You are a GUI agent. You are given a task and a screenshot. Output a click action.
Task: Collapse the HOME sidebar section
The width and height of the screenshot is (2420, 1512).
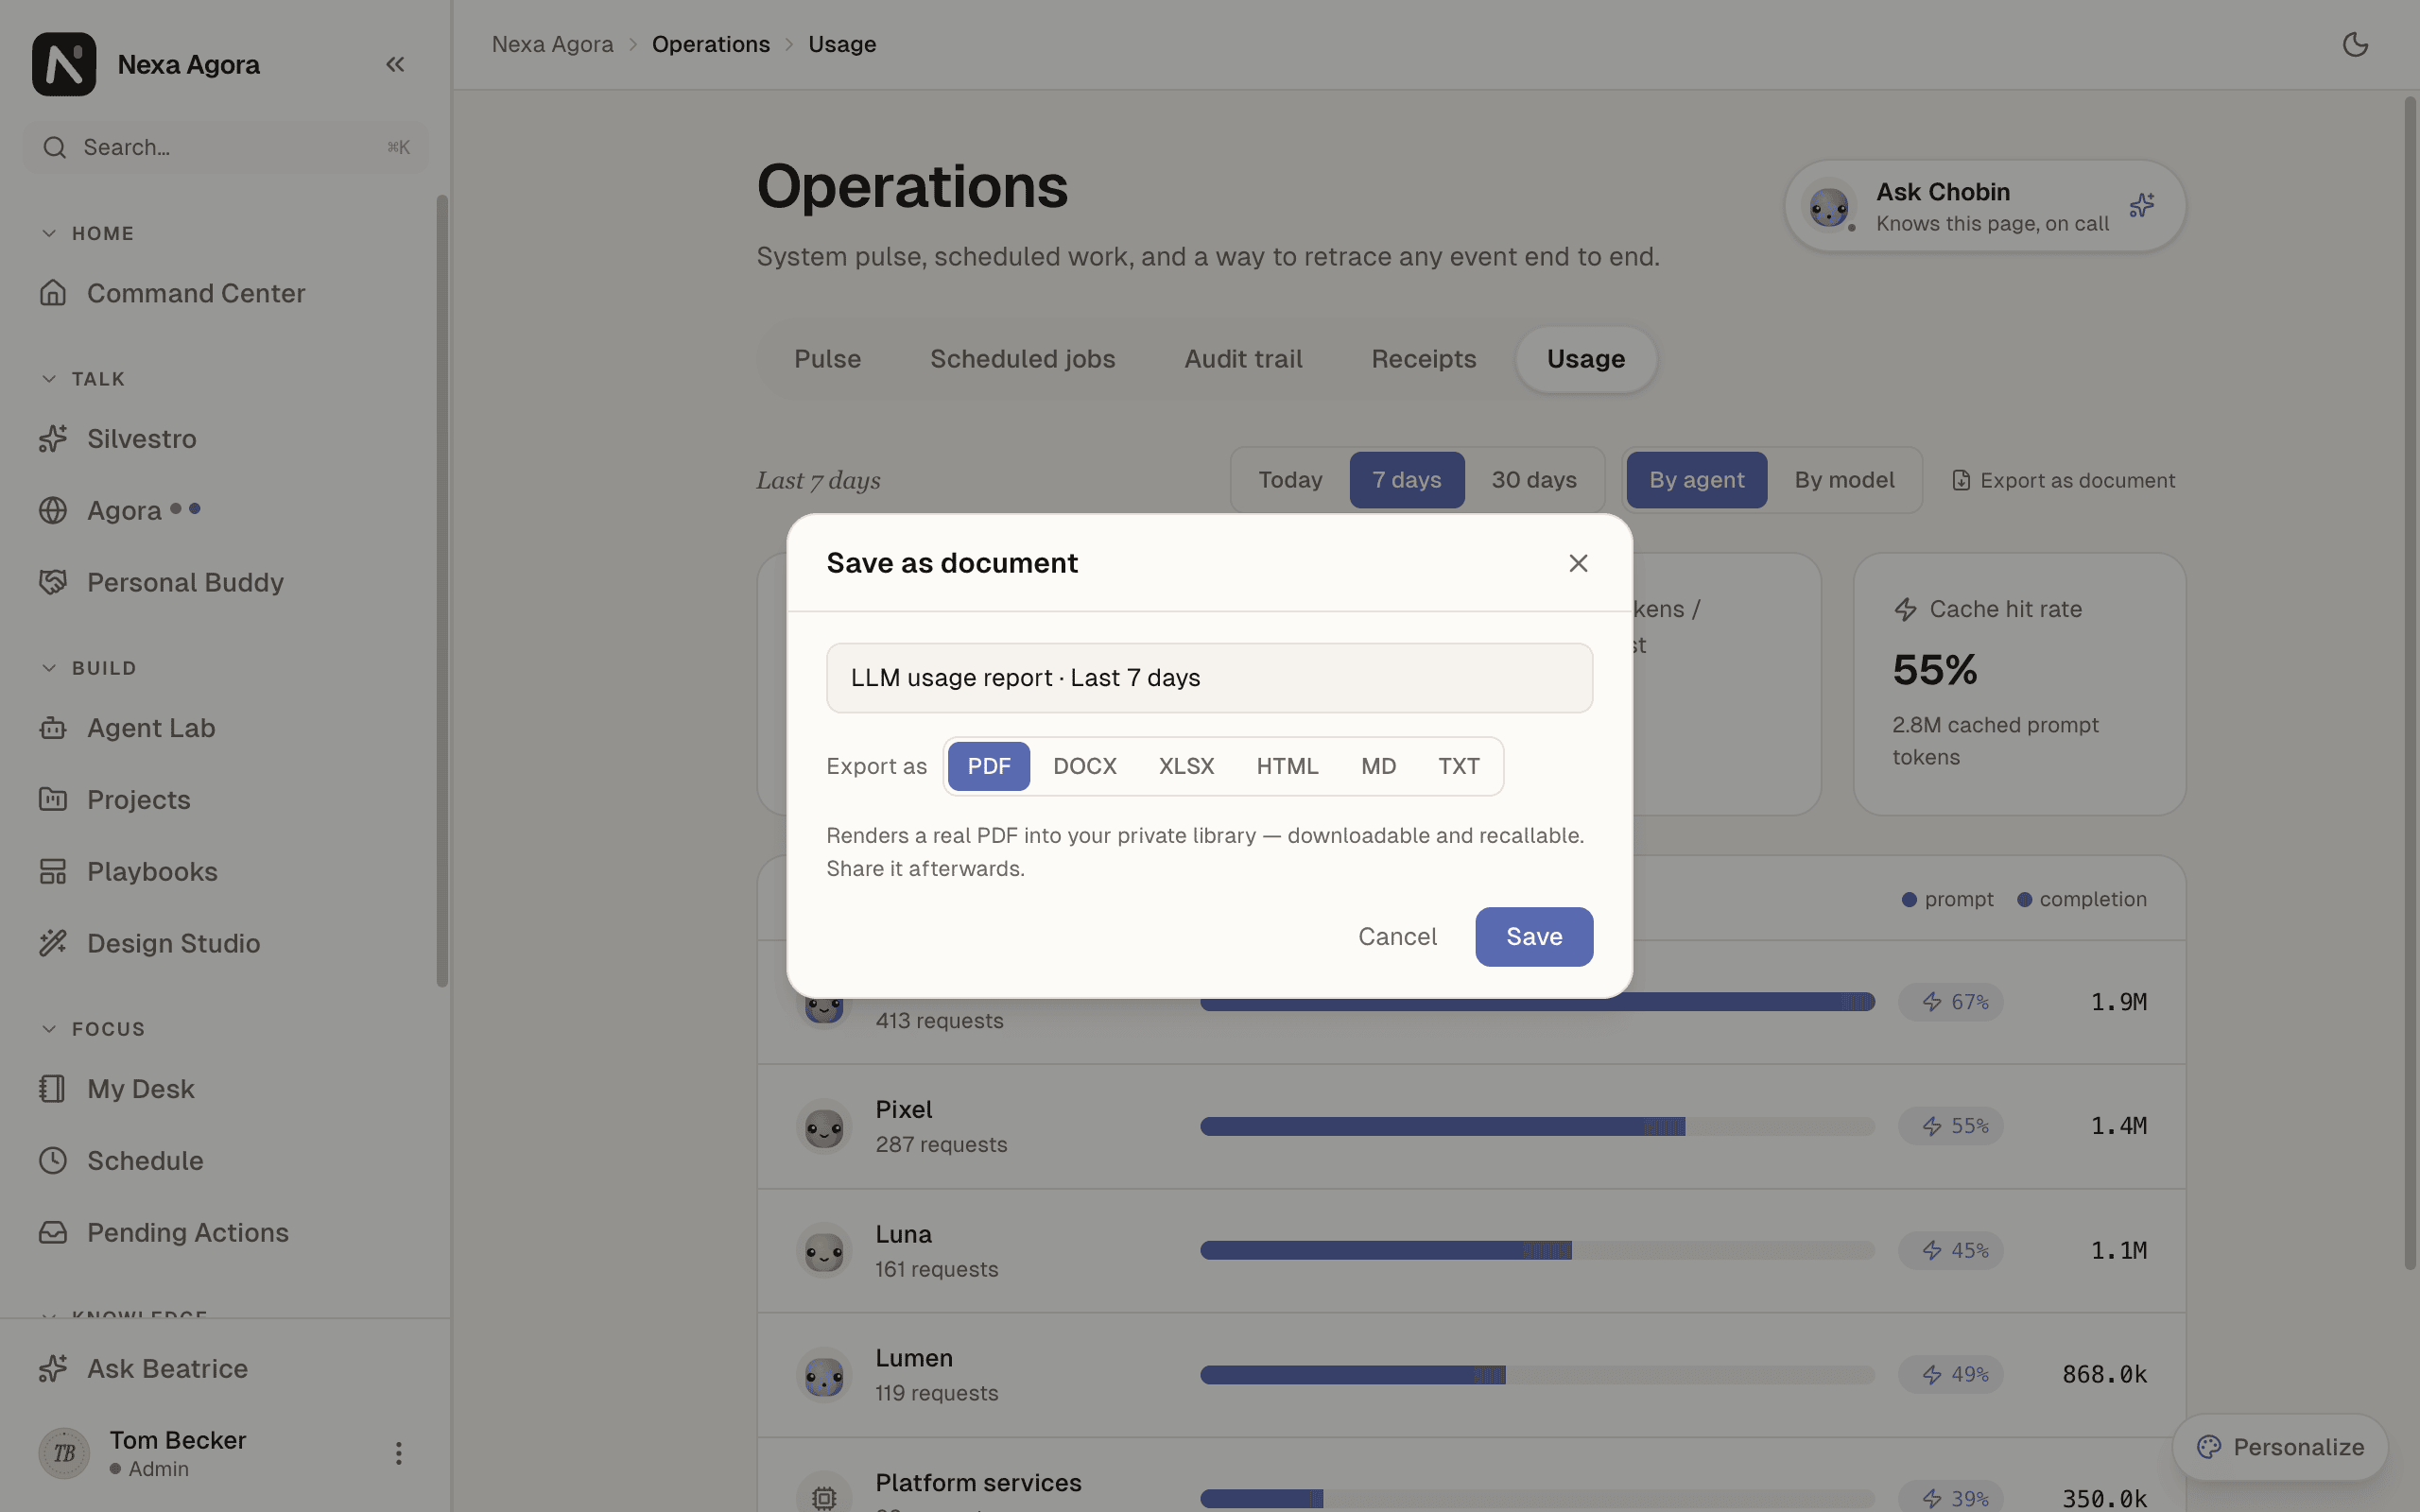(x=49, y=233)
